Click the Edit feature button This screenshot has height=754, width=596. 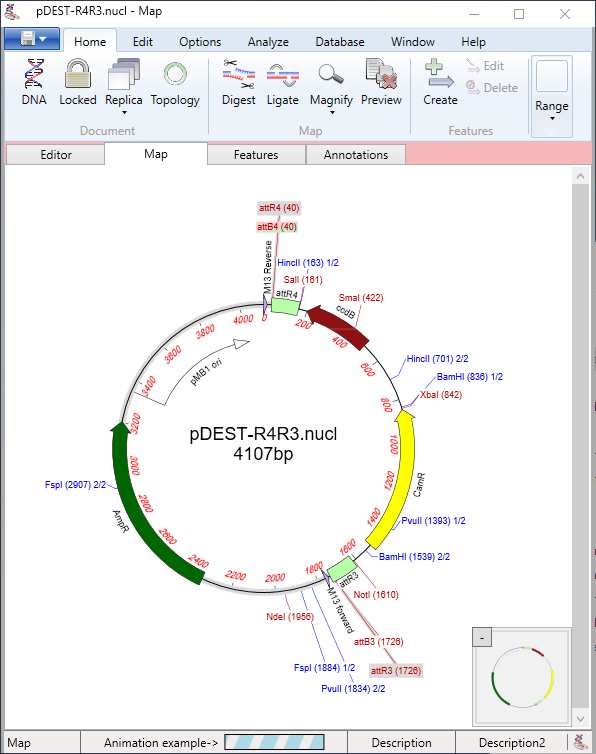coord(485,66)
